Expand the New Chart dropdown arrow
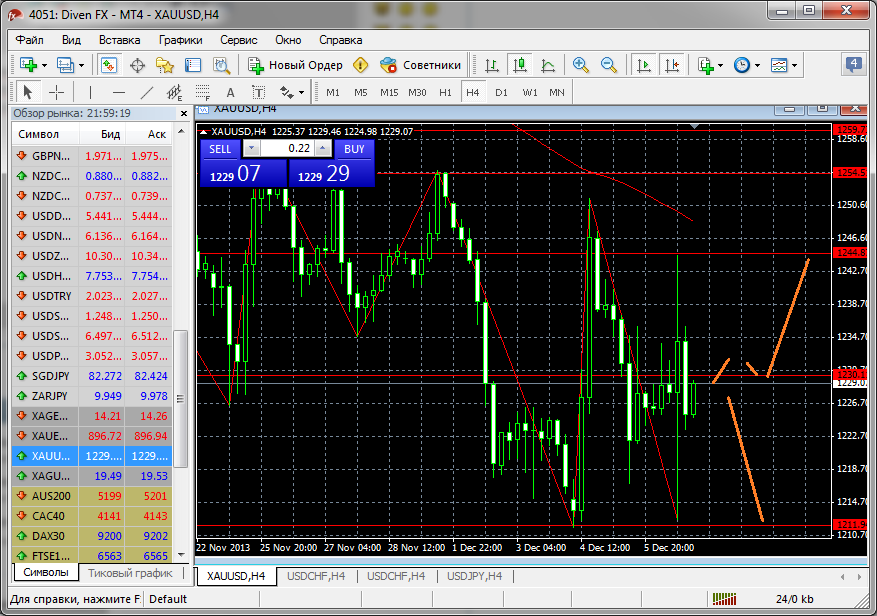 point(44,65)
